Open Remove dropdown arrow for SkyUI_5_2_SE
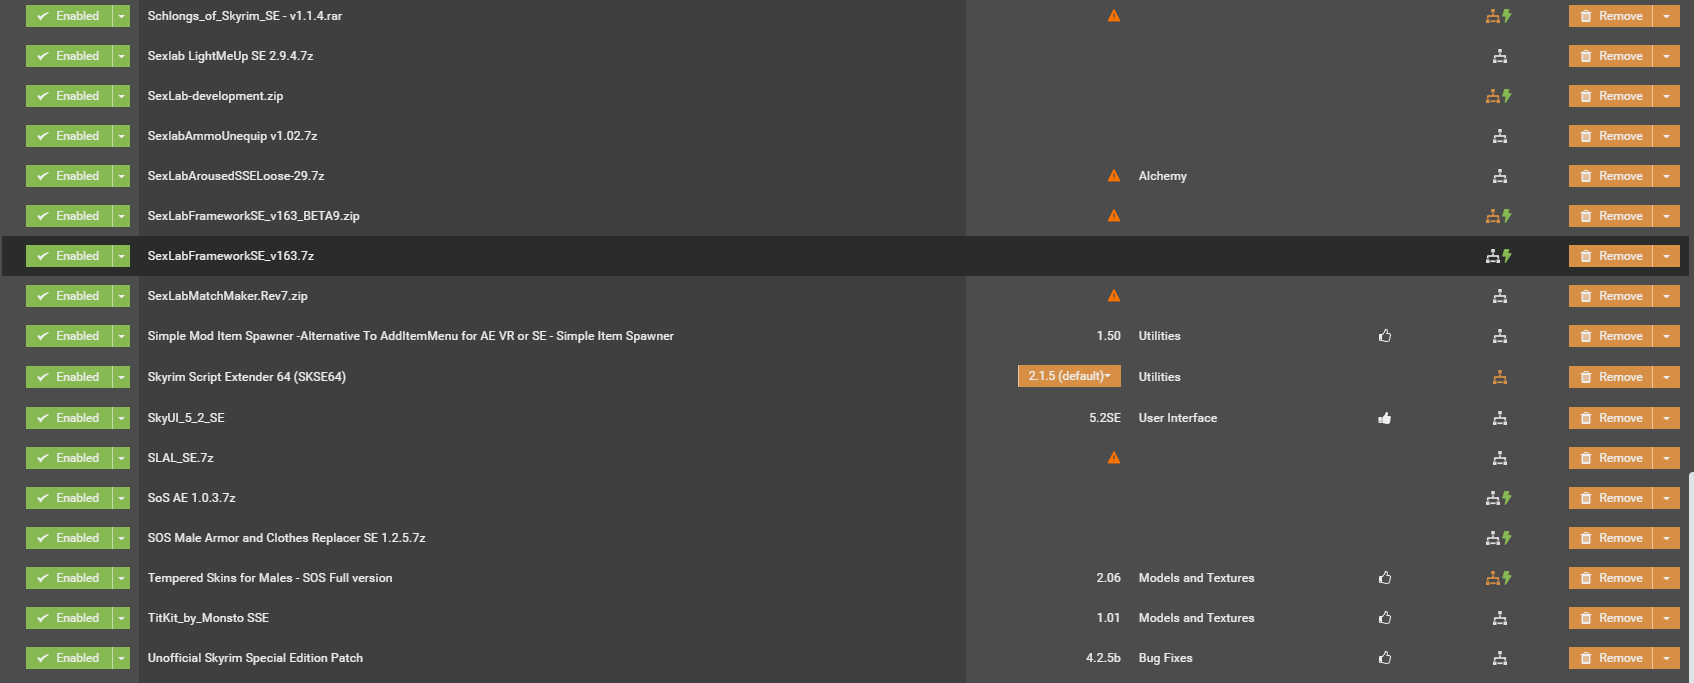Image resolution: width=1694 pixels, height=683 pixels. 1666,418
